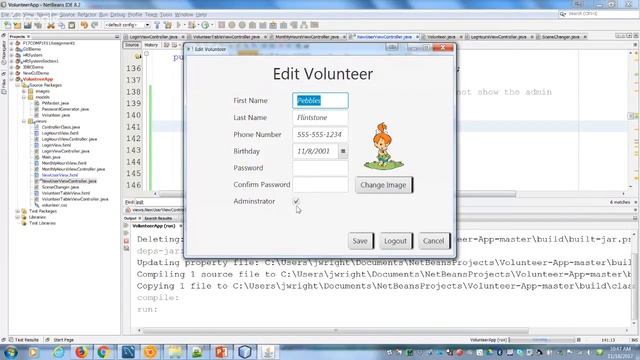This screenshot has width=640, height=360.
Task: Click the Confirm Password input field
Action: (320, 185)
